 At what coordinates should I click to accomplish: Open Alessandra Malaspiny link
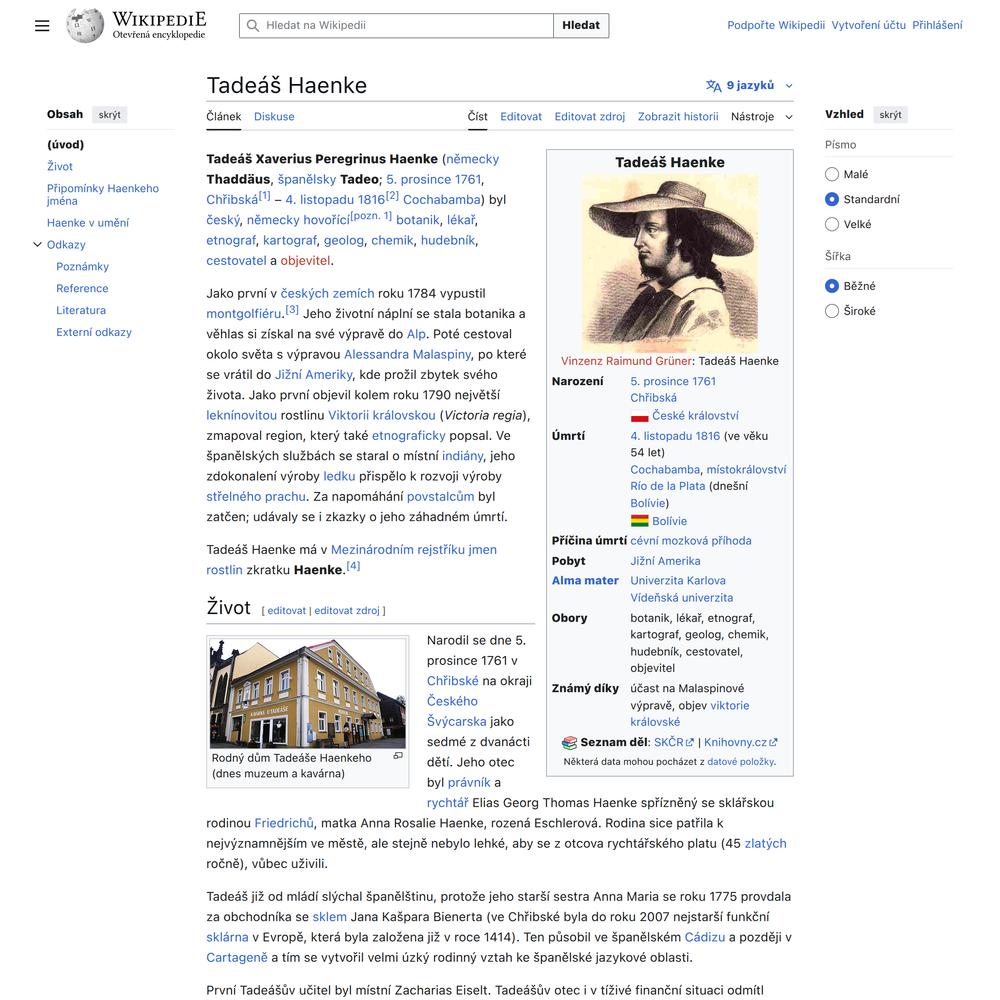pyautogui.click(x=407, y=355)
